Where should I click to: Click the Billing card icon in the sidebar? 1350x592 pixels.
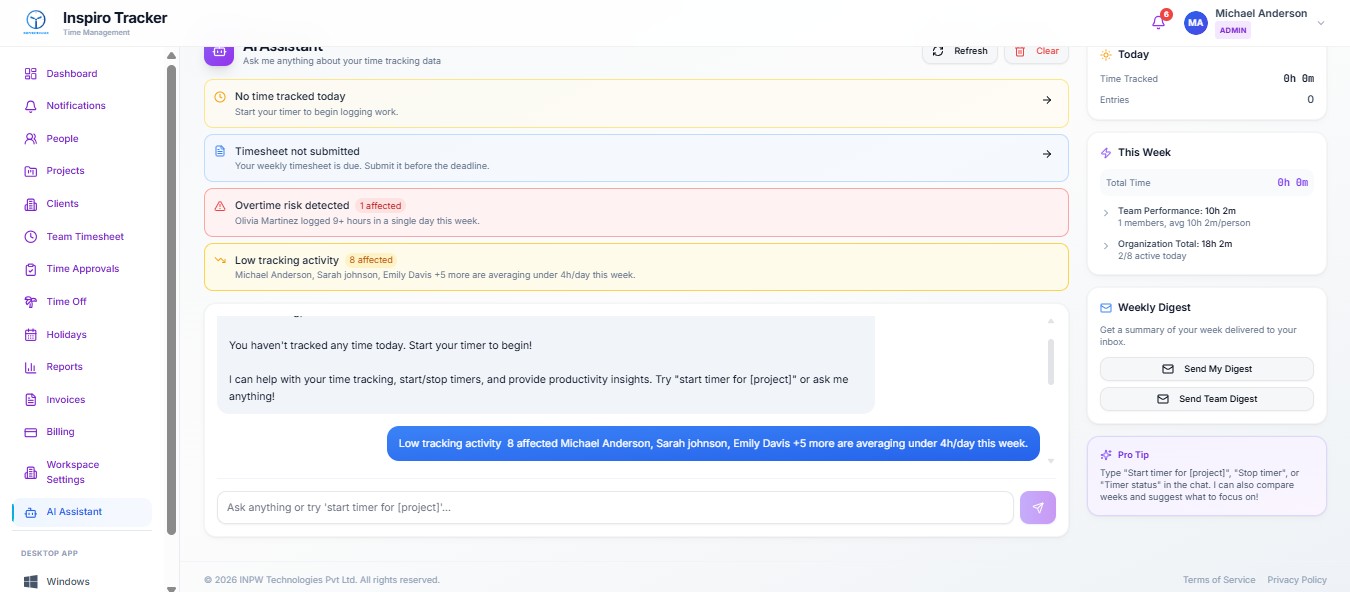33,432
